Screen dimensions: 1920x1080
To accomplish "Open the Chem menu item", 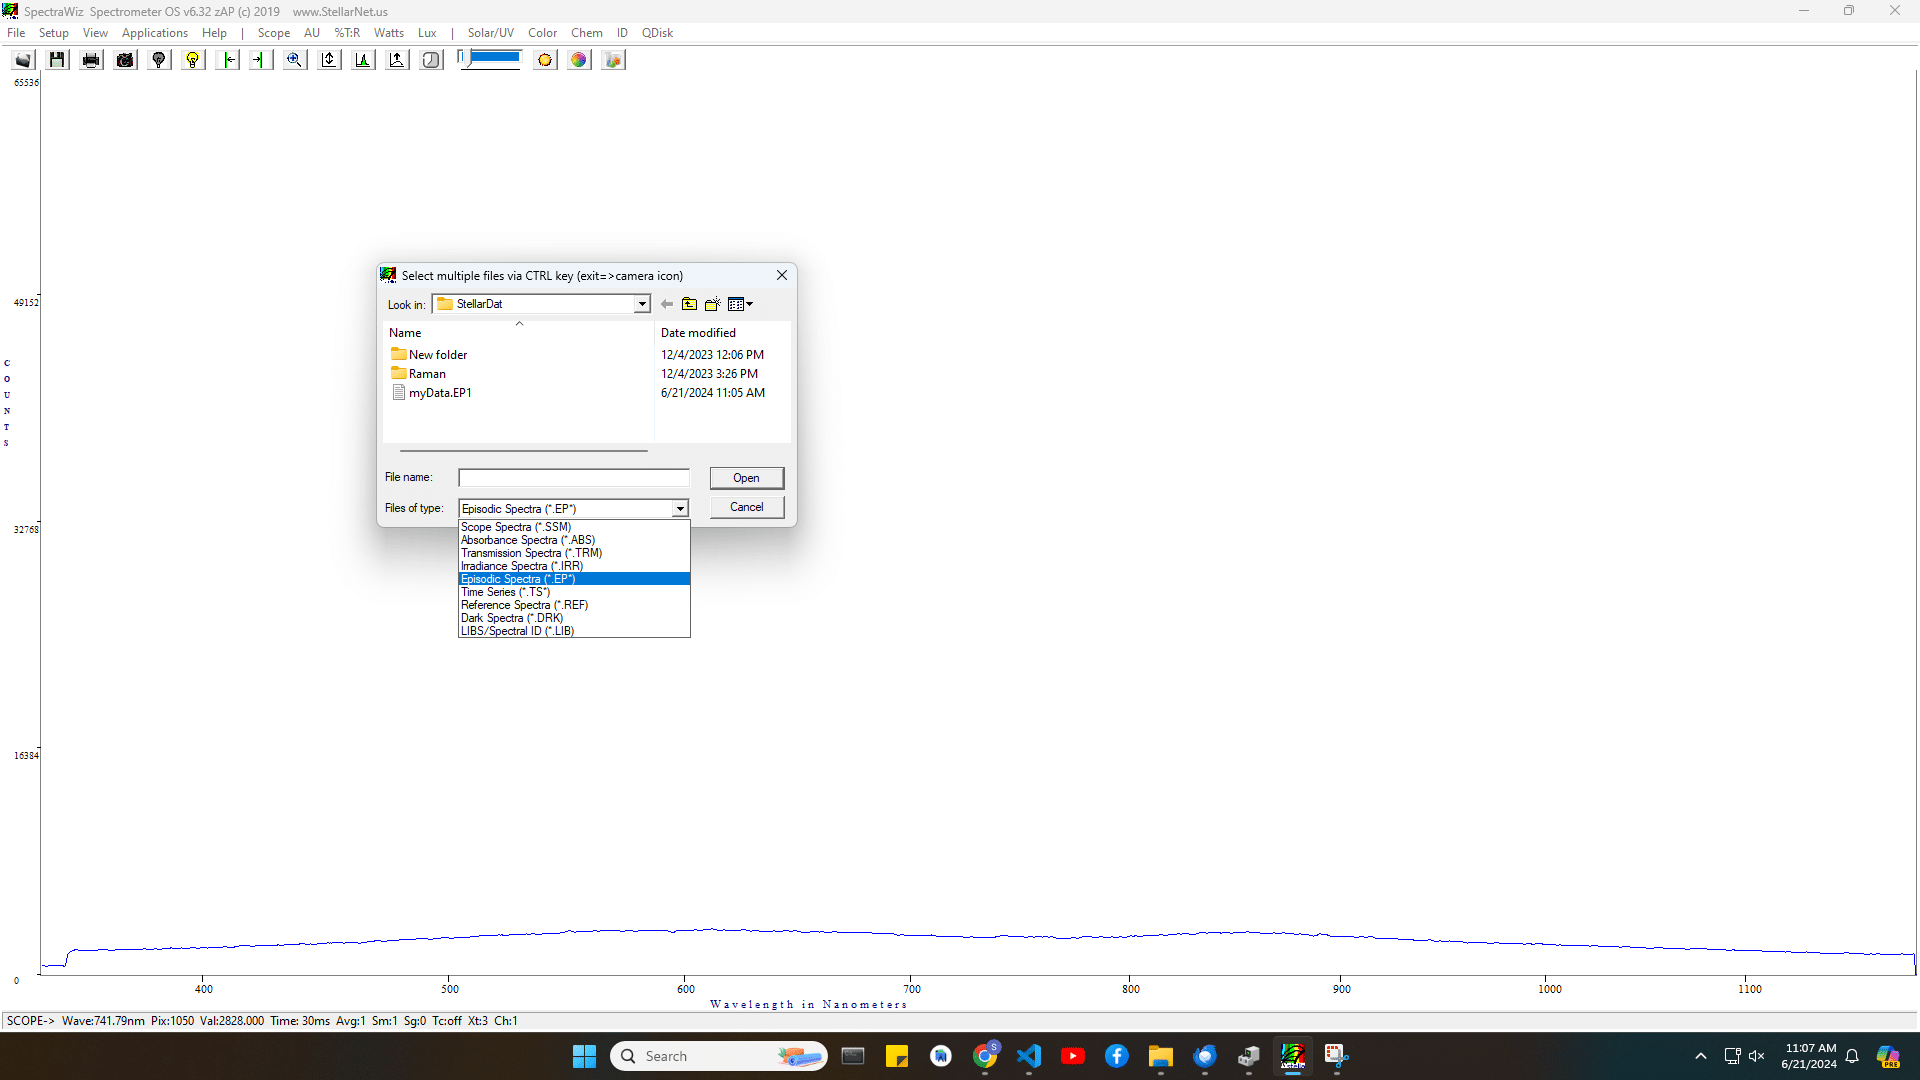I will [587, 33].
